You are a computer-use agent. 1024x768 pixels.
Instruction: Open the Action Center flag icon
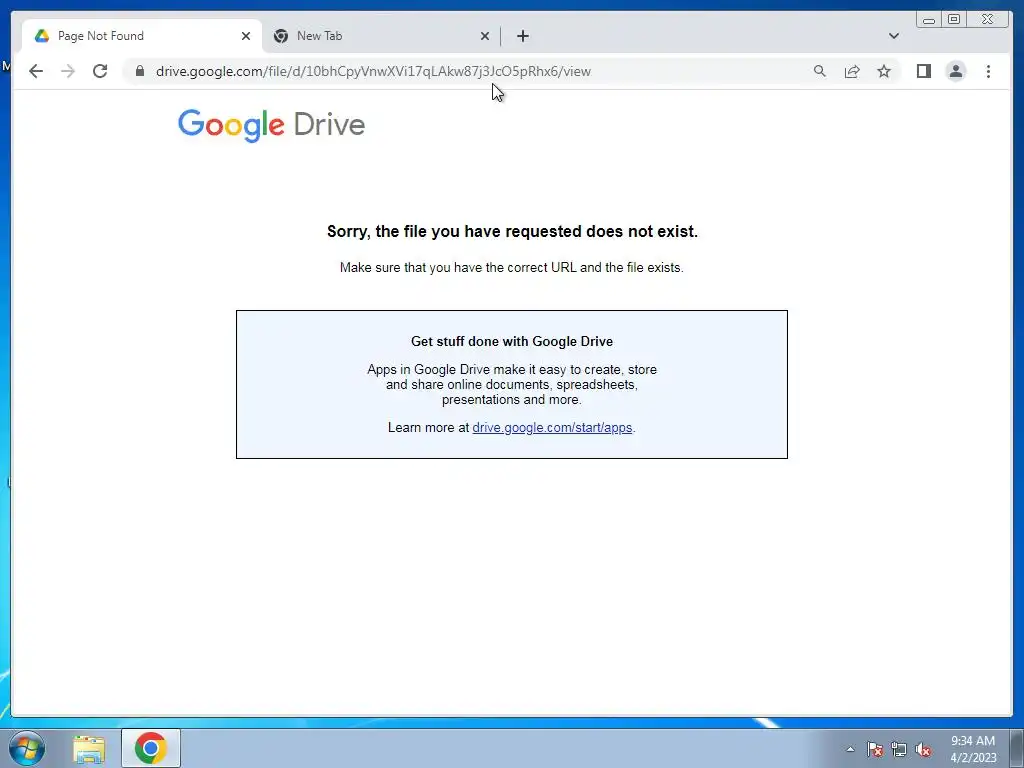875,749
